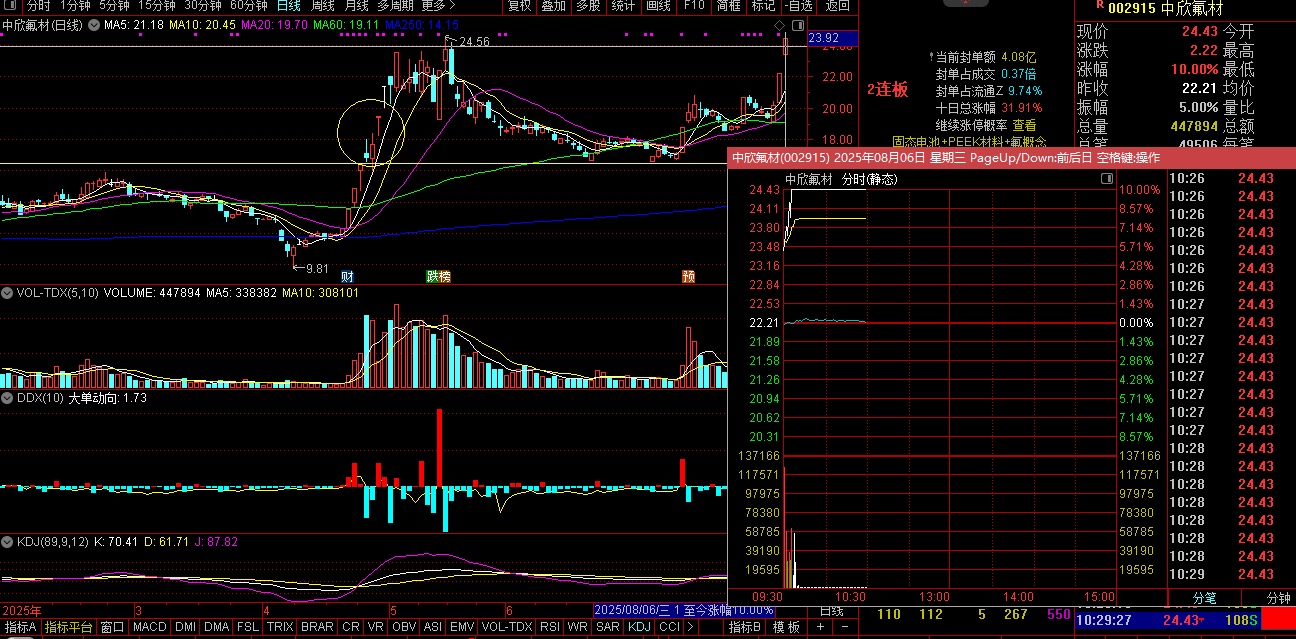The height and width of the screenshot is (639, 1296).
Task: Select the SAR indicator
Action: (x=608, y=627)
